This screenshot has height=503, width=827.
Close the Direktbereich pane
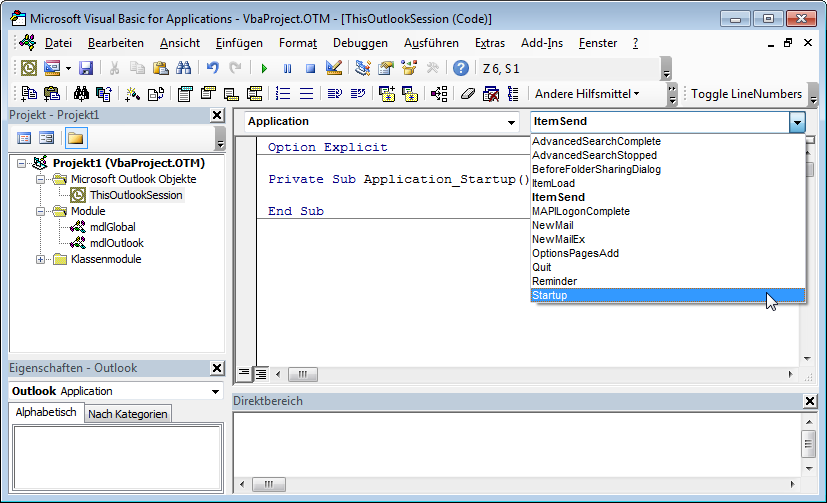tap(810, 401)
